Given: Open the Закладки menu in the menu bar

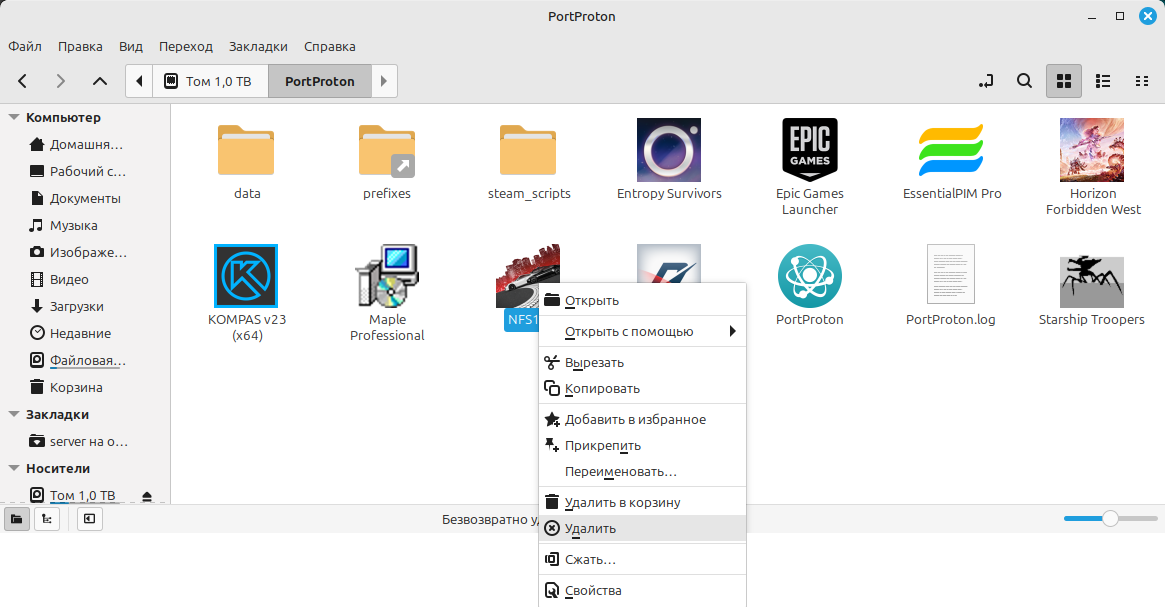Looking at the screenshot, I should click(258, 46).
